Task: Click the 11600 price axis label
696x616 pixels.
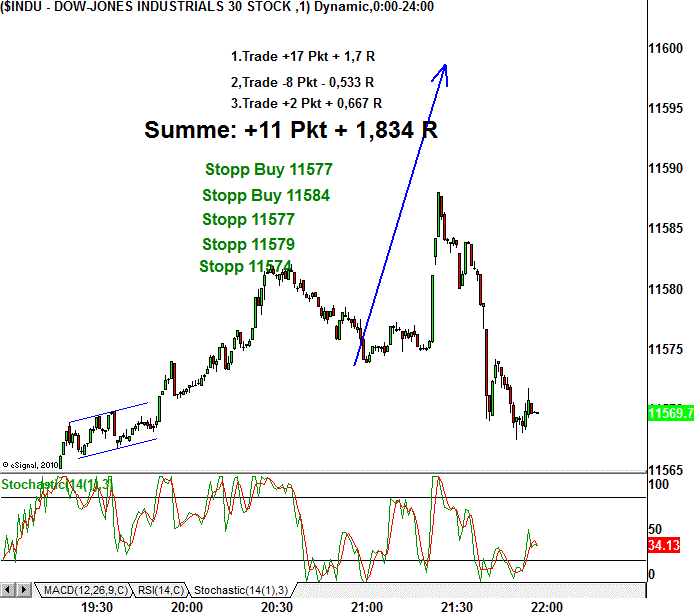Action: (665, 48)
